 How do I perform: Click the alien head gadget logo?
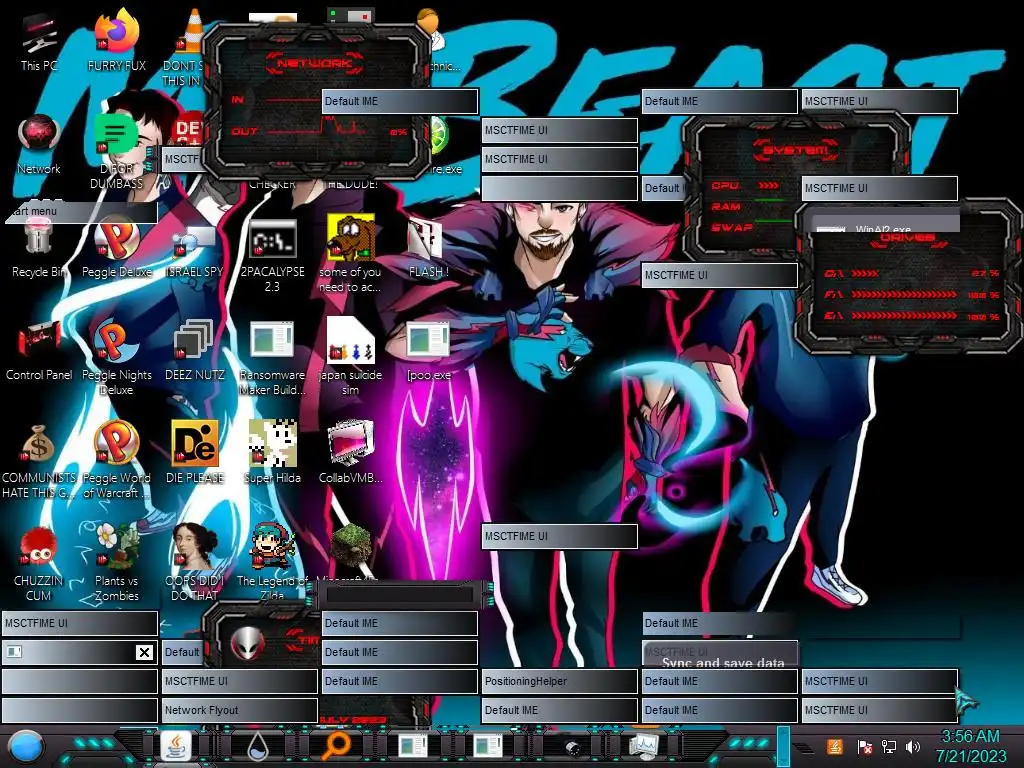[x=248, y=644]
